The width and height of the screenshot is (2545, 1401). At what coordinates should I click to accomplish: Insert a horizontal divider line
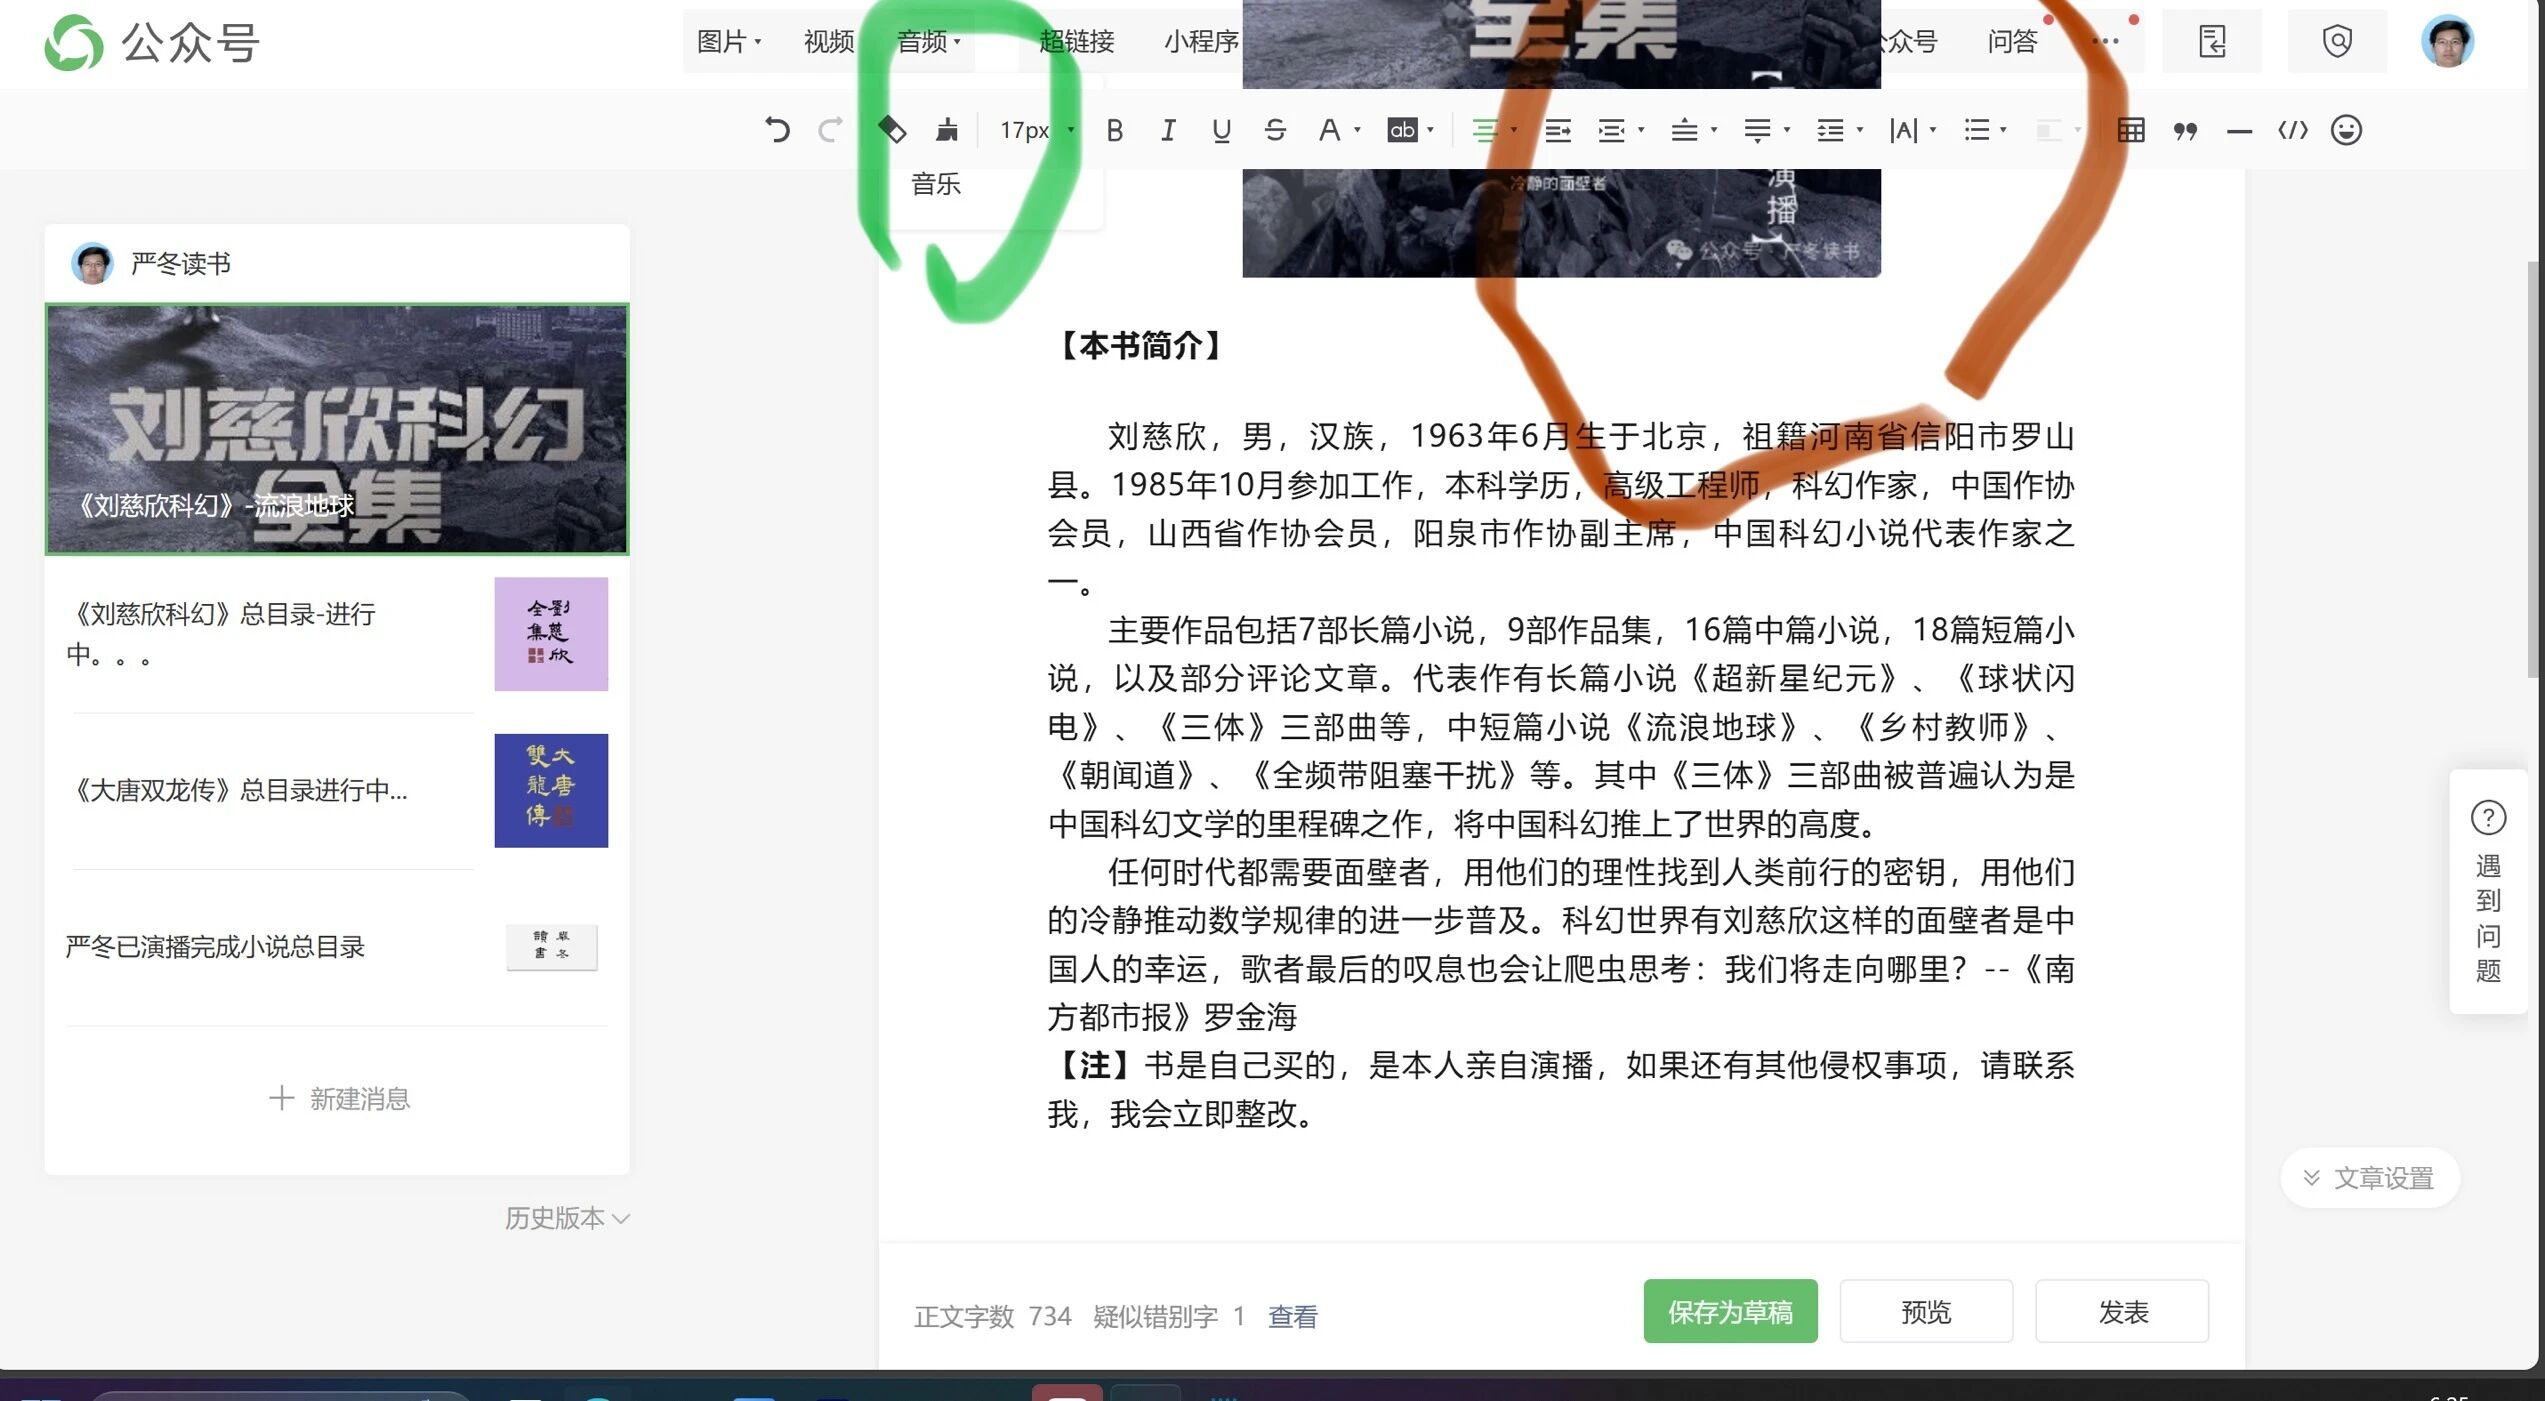pyautogui.click(x=2239, y=130)
